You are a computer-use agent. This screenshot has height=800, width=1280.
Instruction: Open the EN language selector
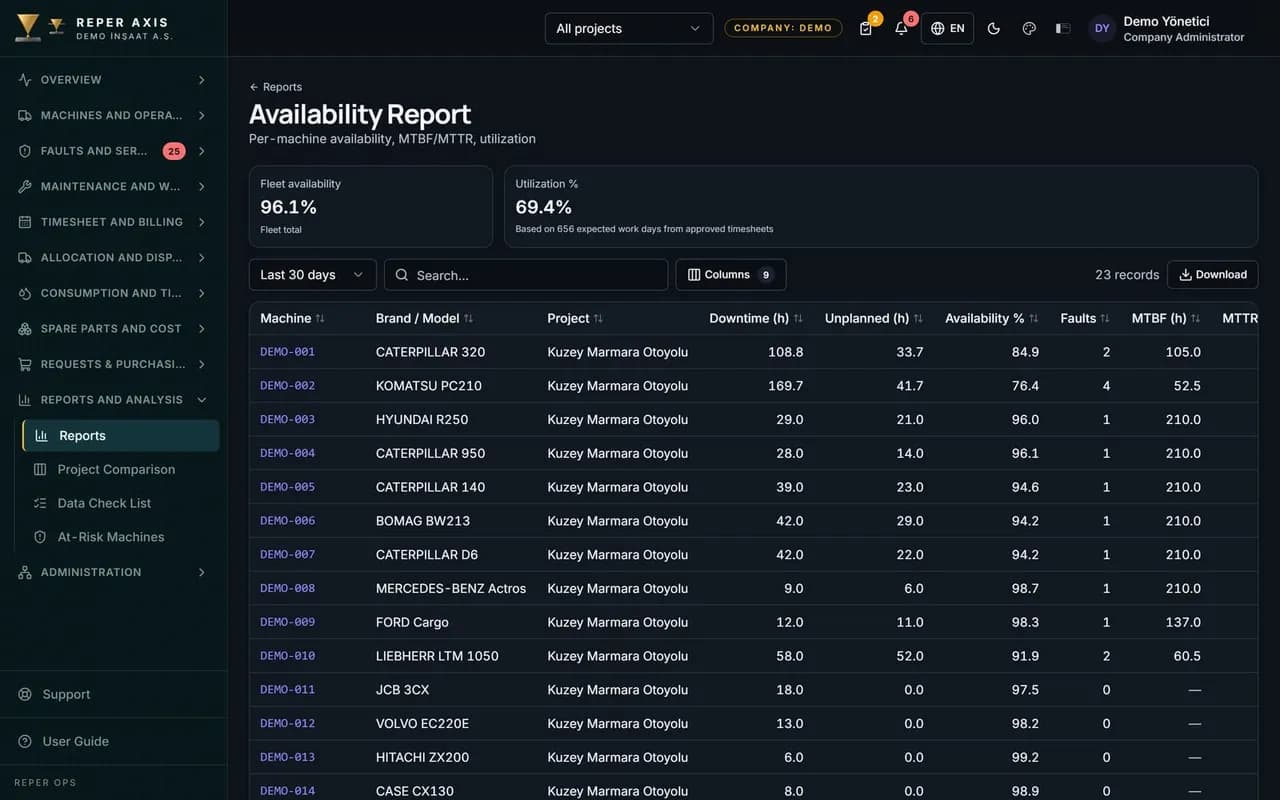click(947, 28)
